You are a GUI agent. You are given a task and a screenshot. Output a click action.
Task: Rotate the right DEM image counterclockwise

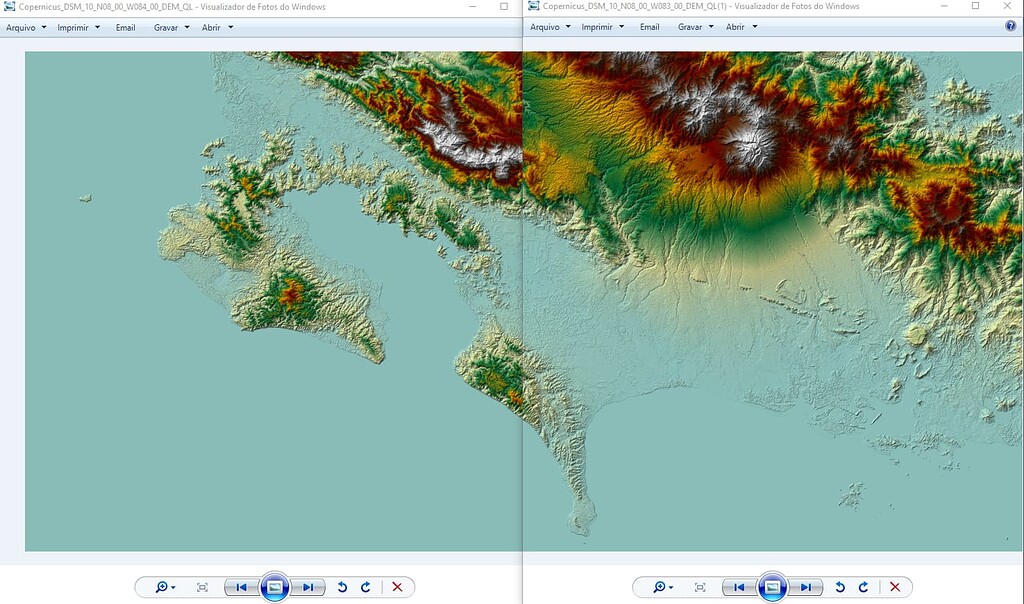click(839, 587)
